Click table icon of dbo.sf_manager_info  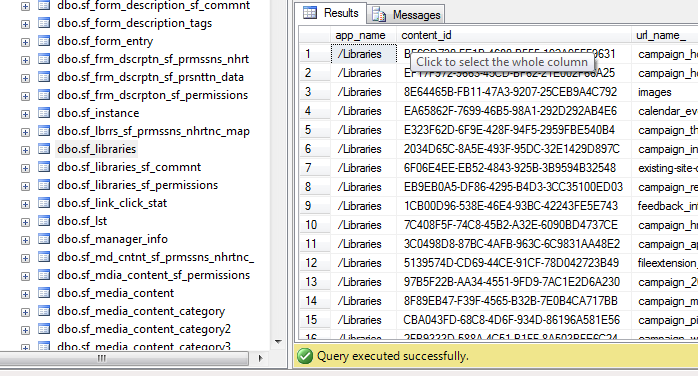coord(44,239)
